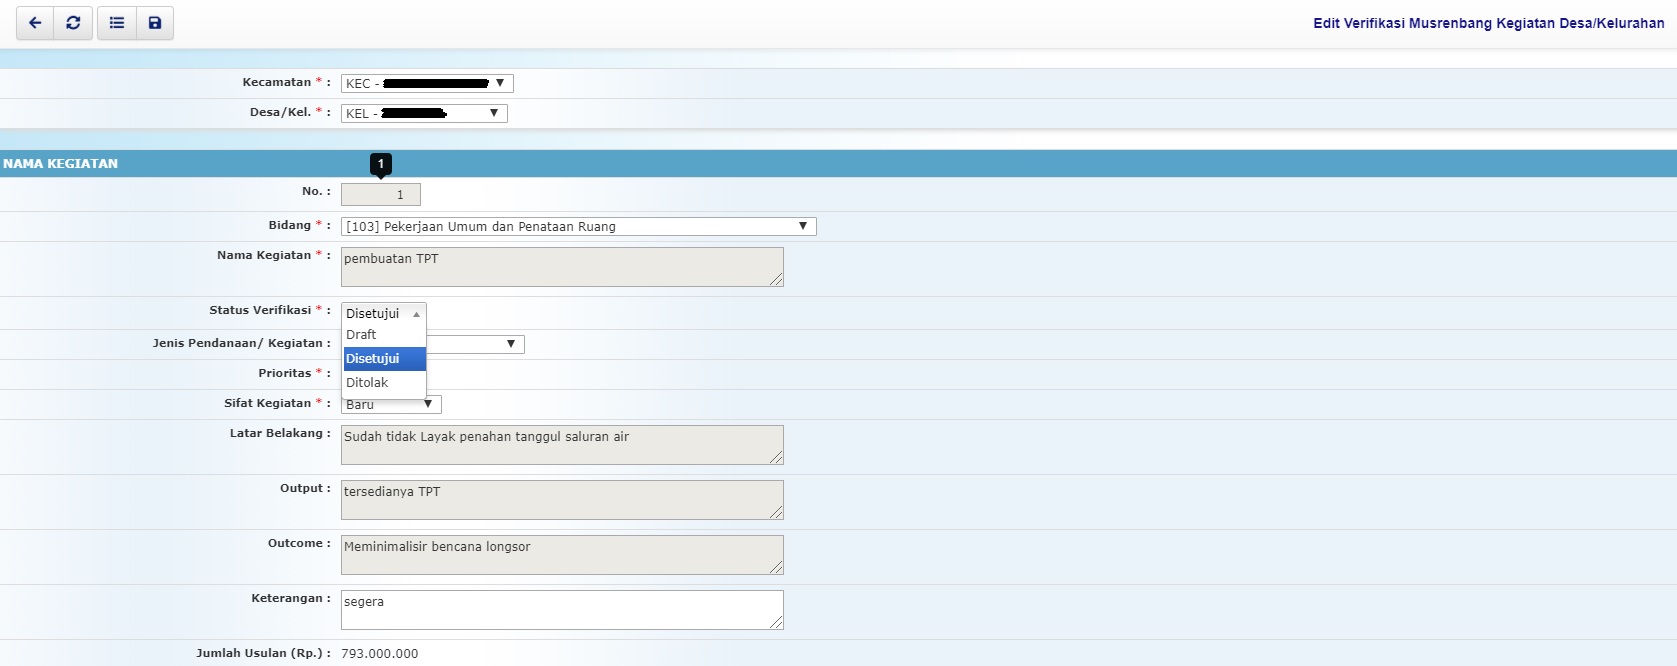
Task: Click the Output text area
Action: [x=561, y=500]
